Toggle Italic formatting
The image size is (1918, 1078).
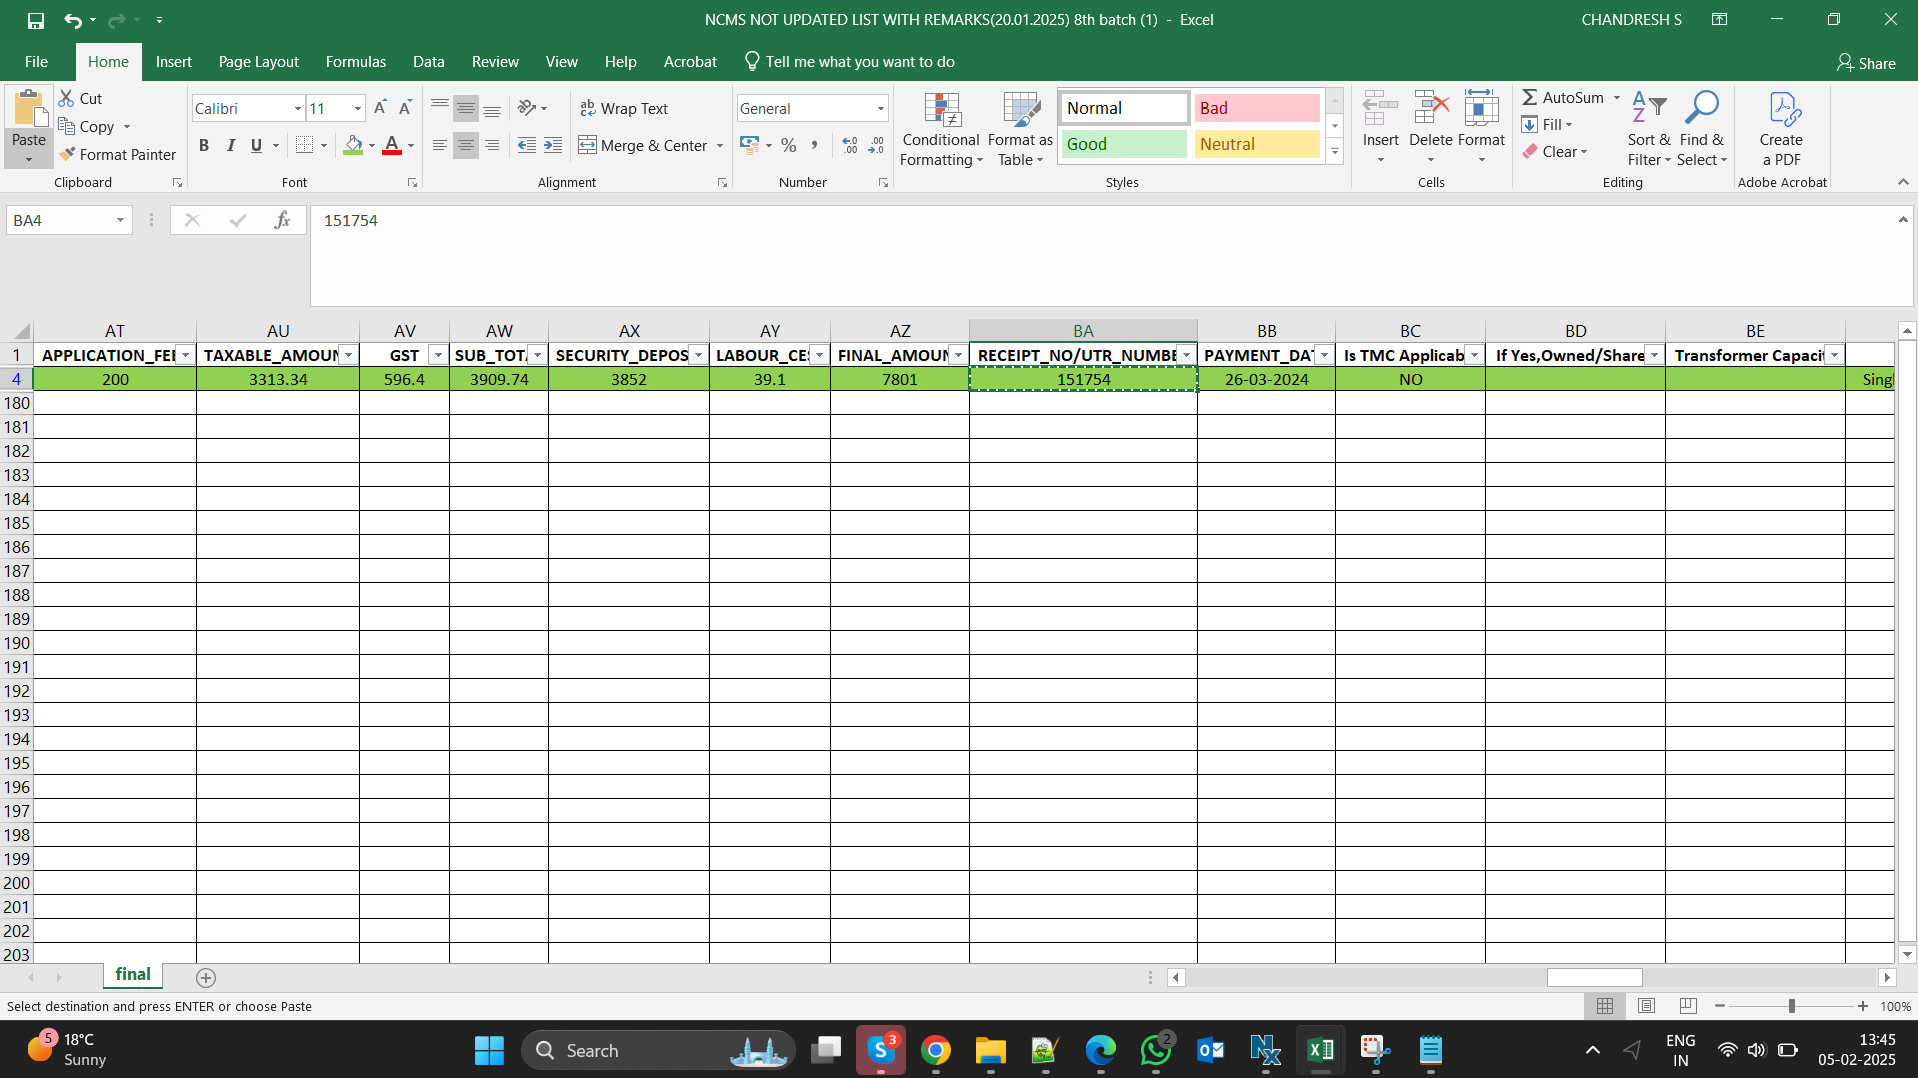(x=230, y=146)
